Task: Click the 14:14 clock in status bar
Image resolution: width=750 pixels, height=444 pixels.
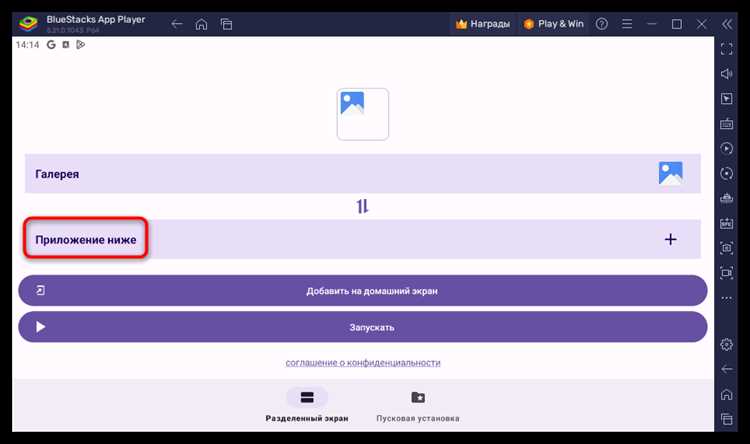Action: pyautogui.click(x=27, y=45)
